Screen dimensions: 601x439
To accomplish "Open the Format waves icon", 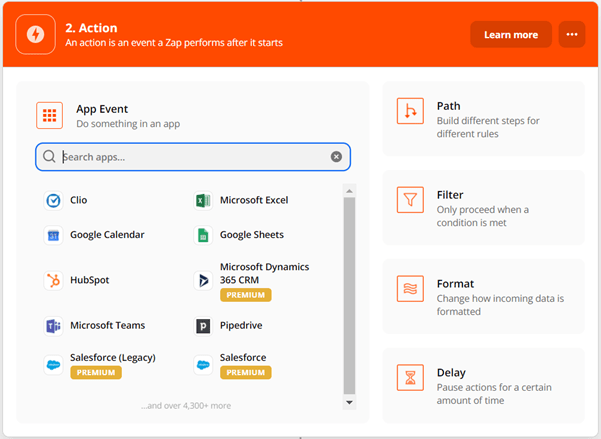I will pyautogui.click(x=410, y=289).
